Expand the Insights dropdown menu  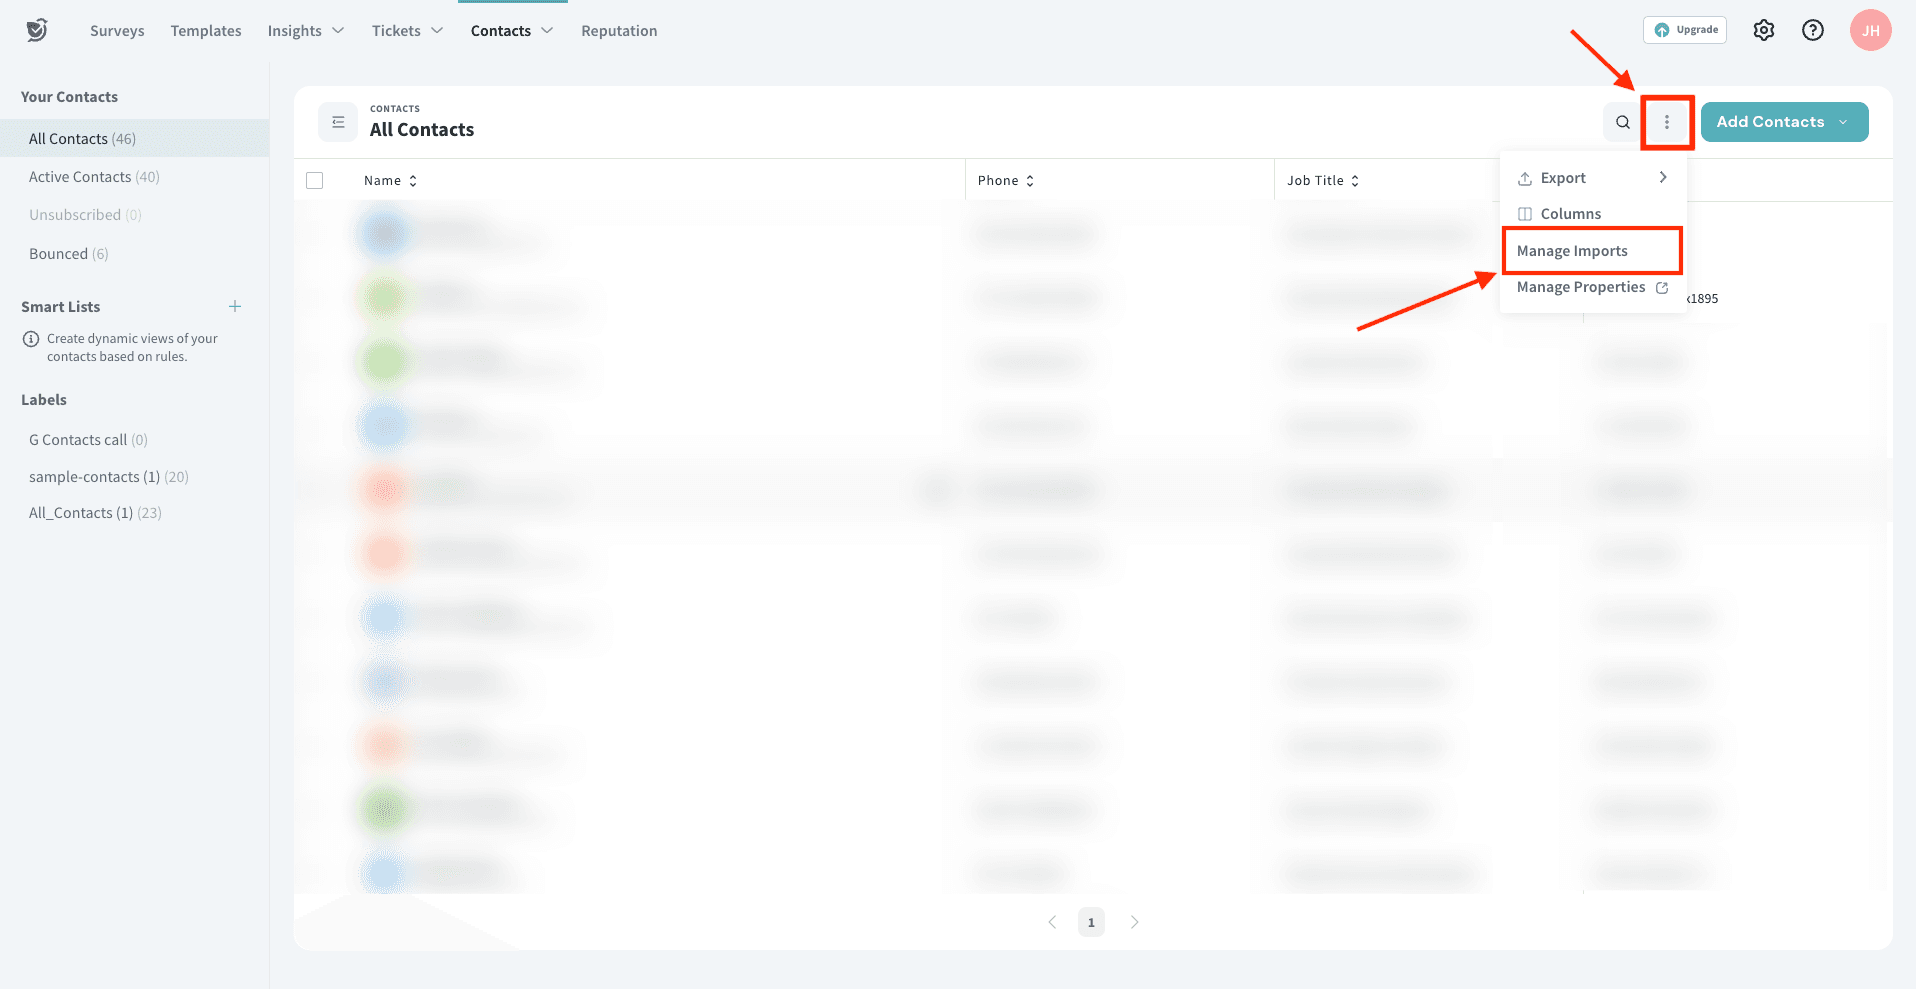pyautogui.click(x=305, y=31)
